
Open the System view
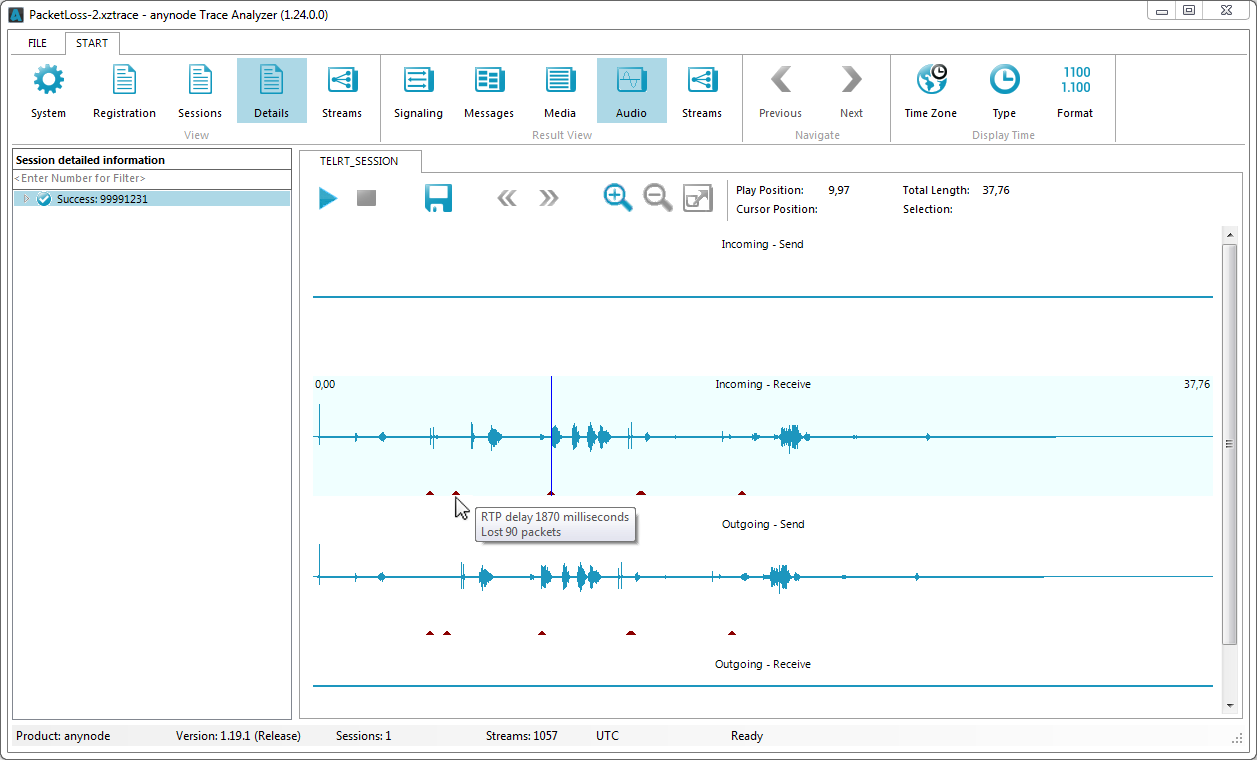tap(48, 91)
